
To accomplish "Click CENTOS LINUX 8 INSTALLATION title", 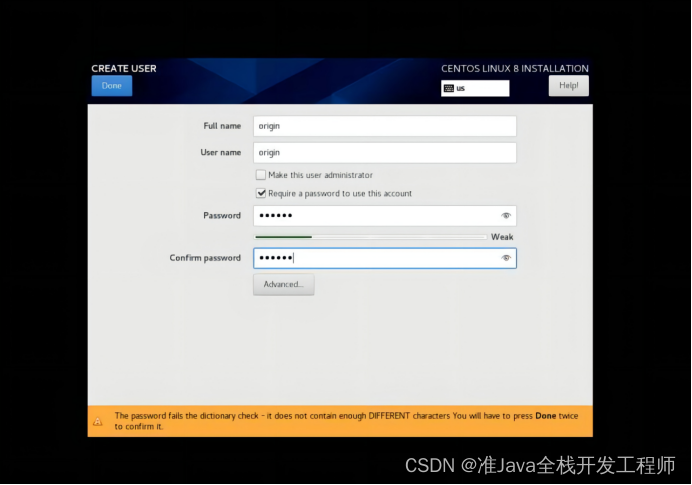I will point(515,68).
